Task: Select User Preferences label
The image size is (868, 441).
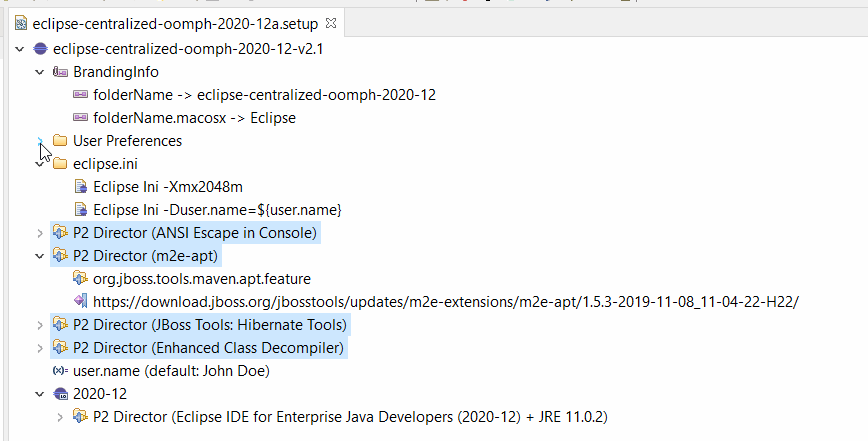Action: [127, 141]
